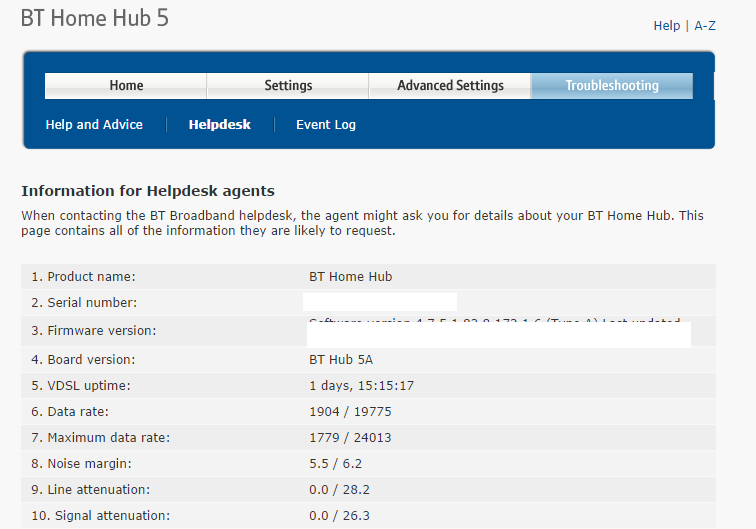Click the VDSL uptime value
The width and height of the screenshot is (756, 529).
362,386
